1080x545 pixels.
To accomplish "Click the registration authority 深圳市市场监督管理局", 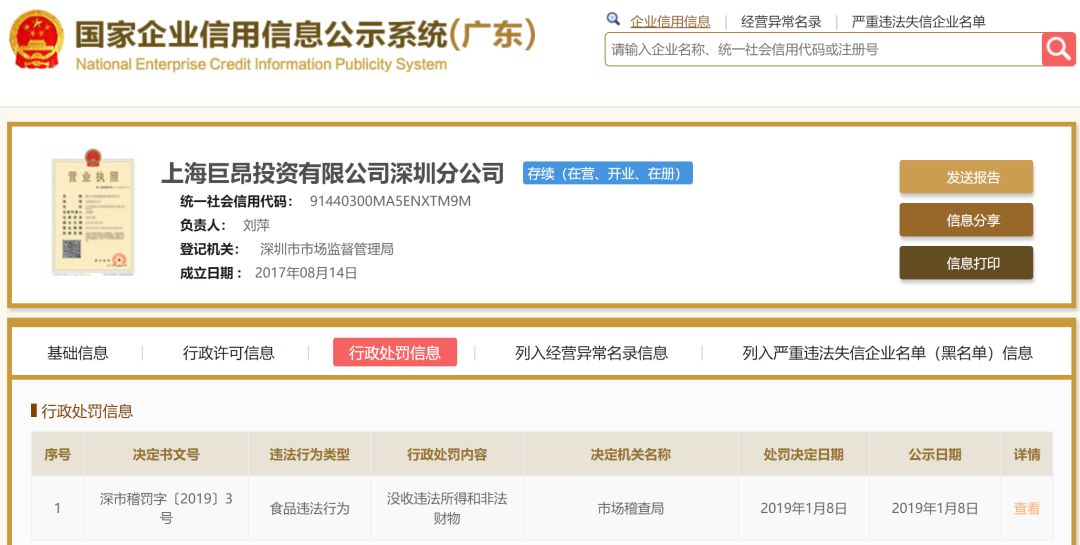I will [x=326, y=249].
